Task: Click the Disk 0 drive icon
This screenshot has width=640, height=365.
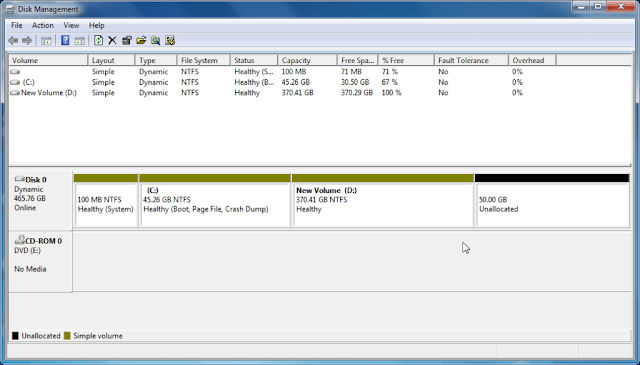Action: click(x=19, y=179)
